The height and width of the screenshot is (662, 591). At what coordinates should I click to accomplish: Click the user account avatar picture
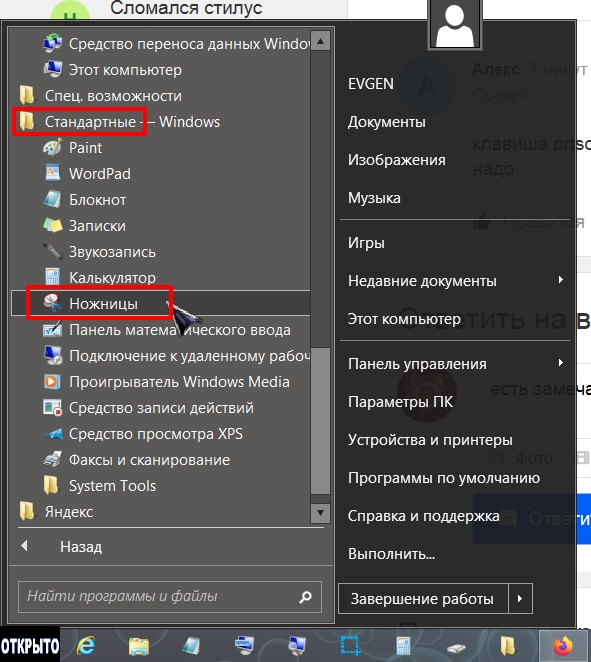(x=455, y=24)
